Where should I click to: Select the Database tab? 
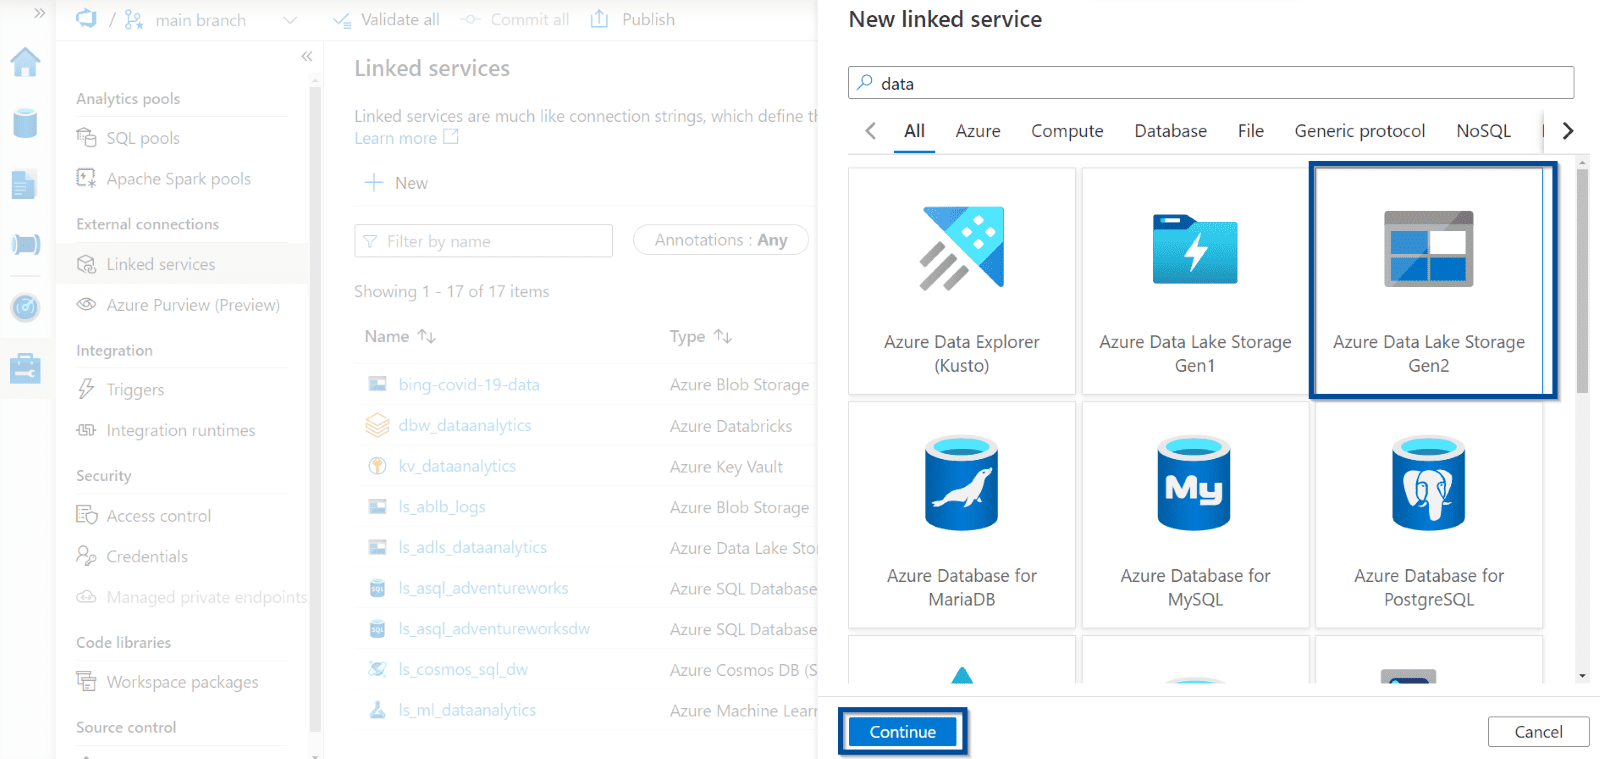click(1170, 131)
